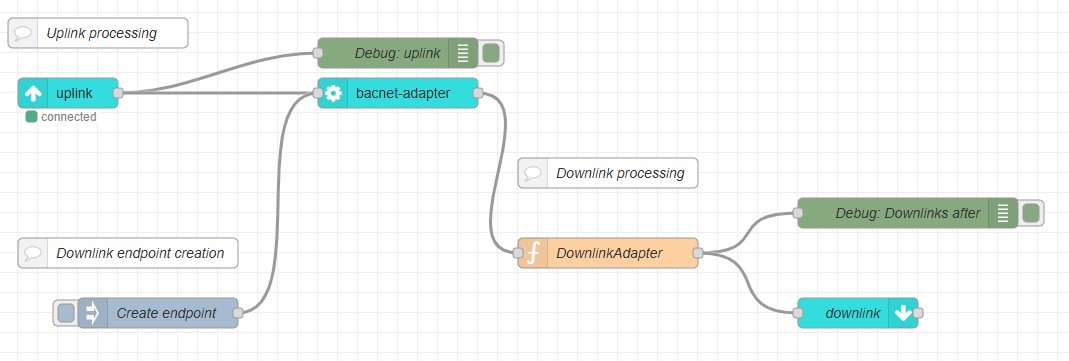Click the green connected status indicator
Screen dimensions: 1069x361
31,116
